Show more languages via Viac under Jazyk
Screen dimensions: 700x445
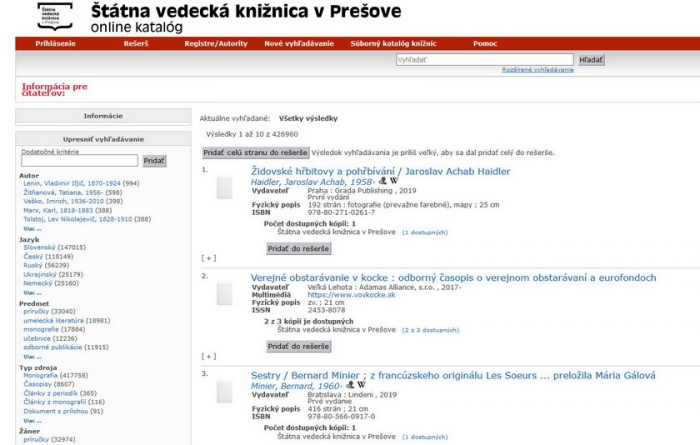point(32,293)
